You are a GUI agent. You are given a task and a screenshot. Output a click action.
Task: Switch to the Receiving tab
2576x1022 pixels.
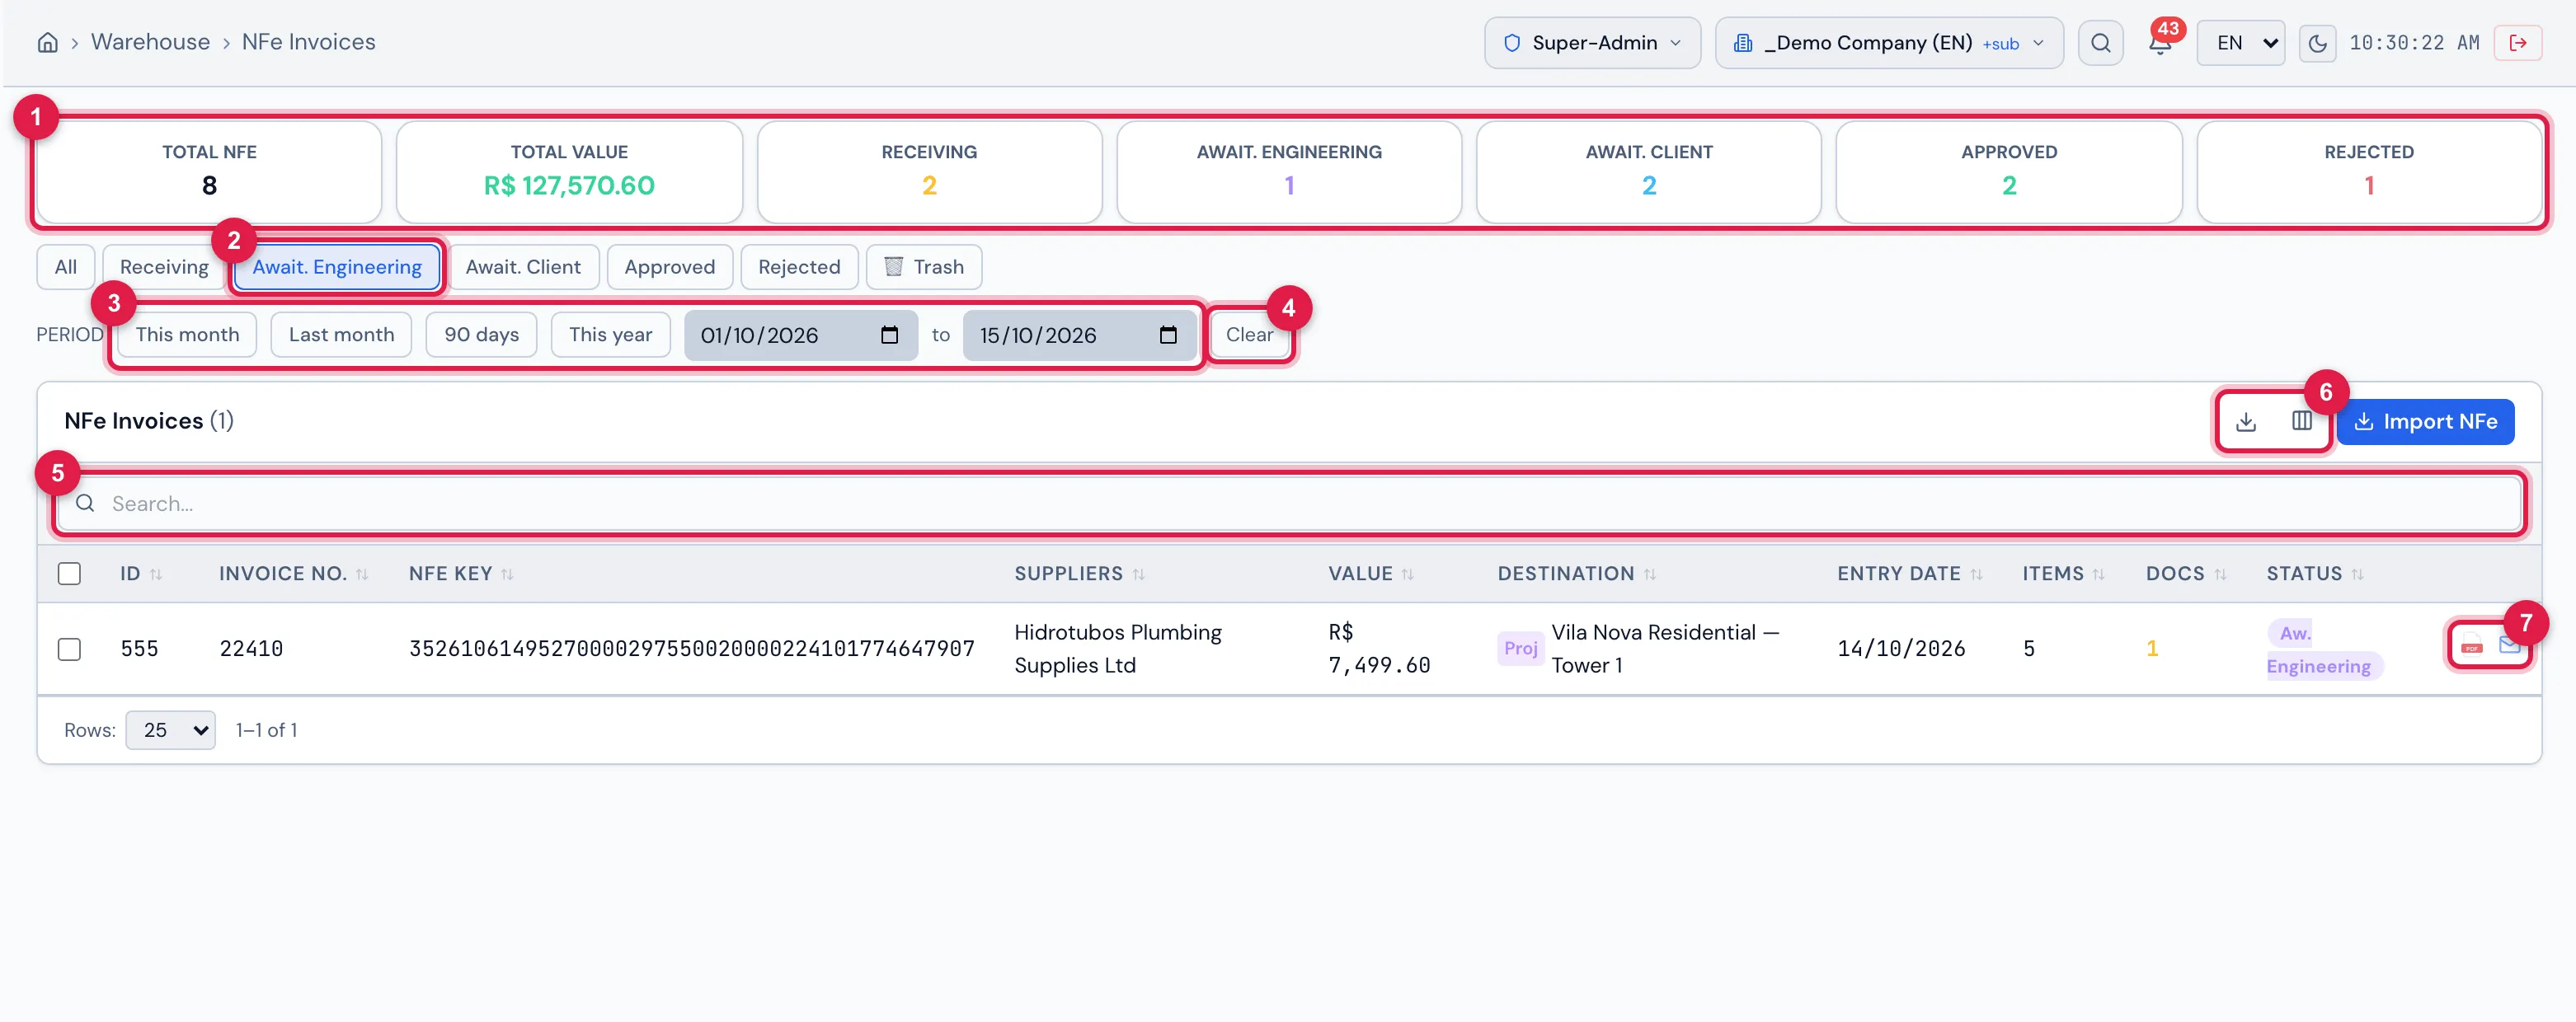(164, 267)
